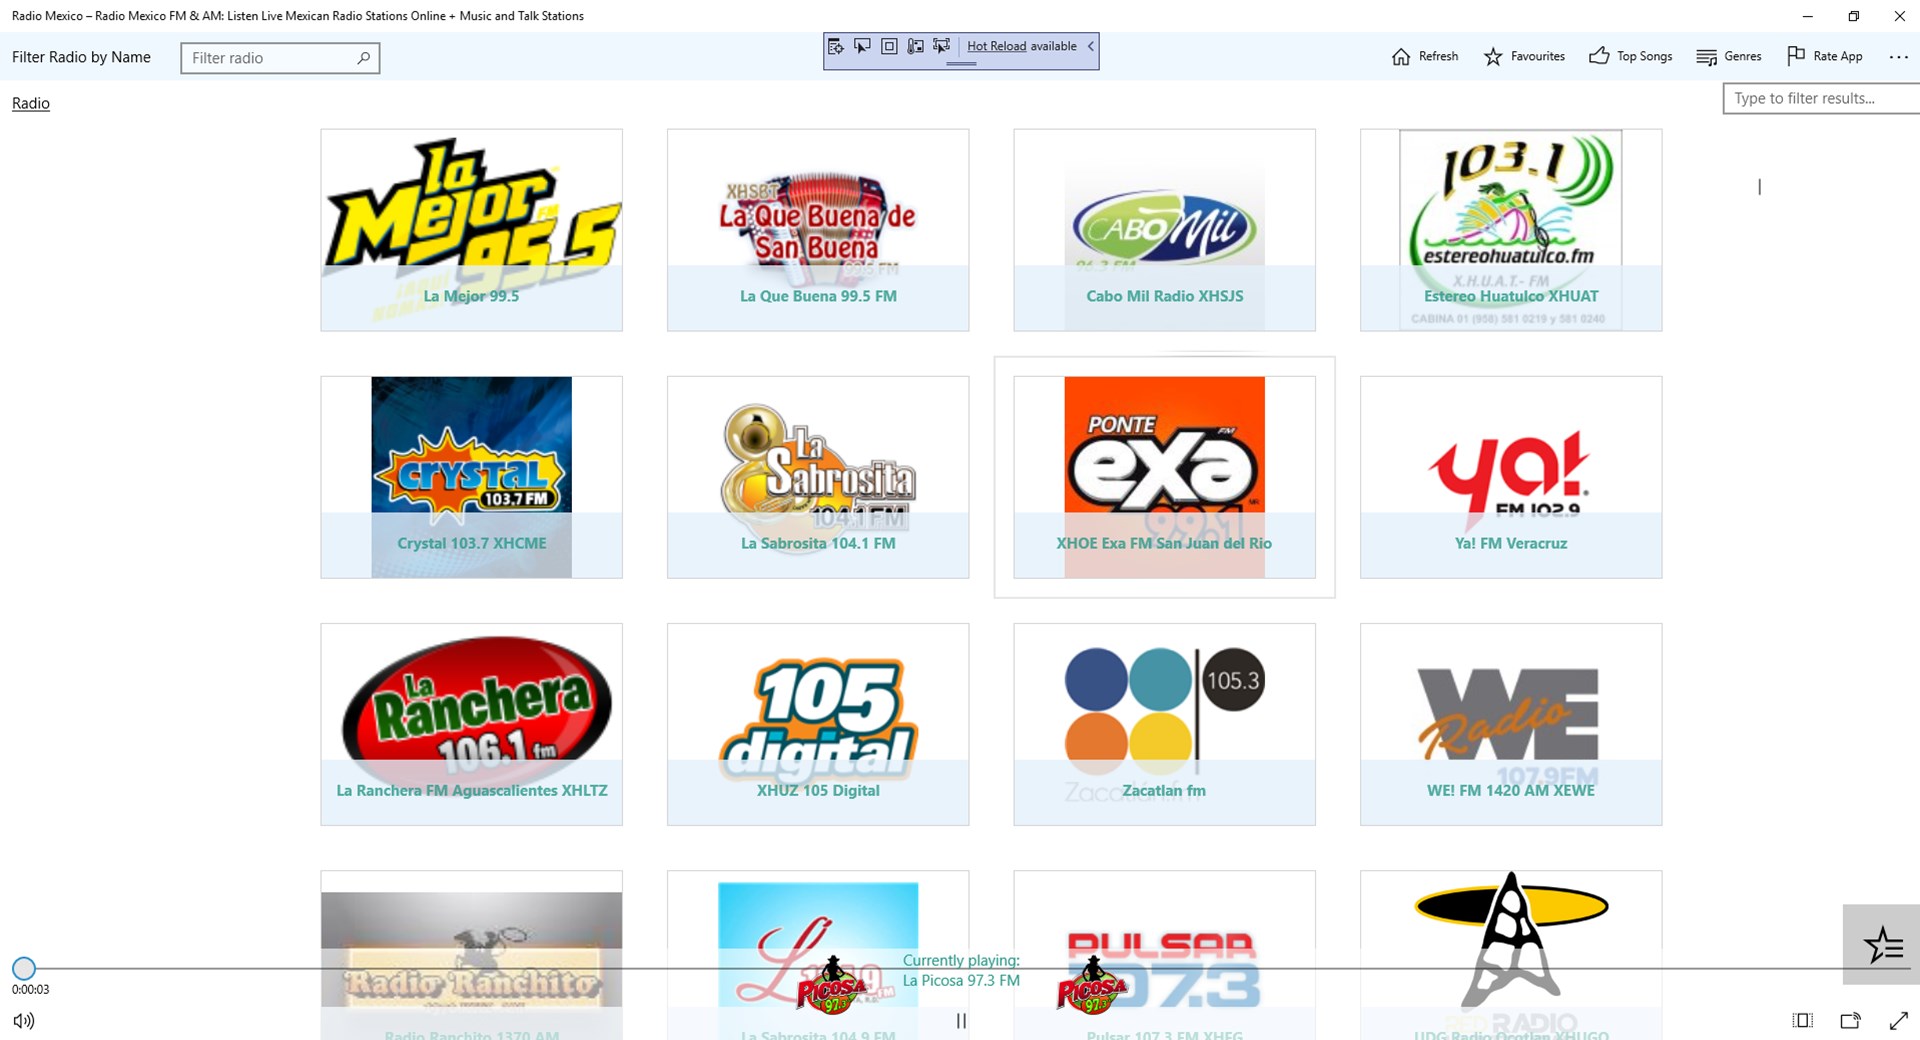Pause the current radio playback
This screenshot has height=1040, width=1920.
(961, 1021)
